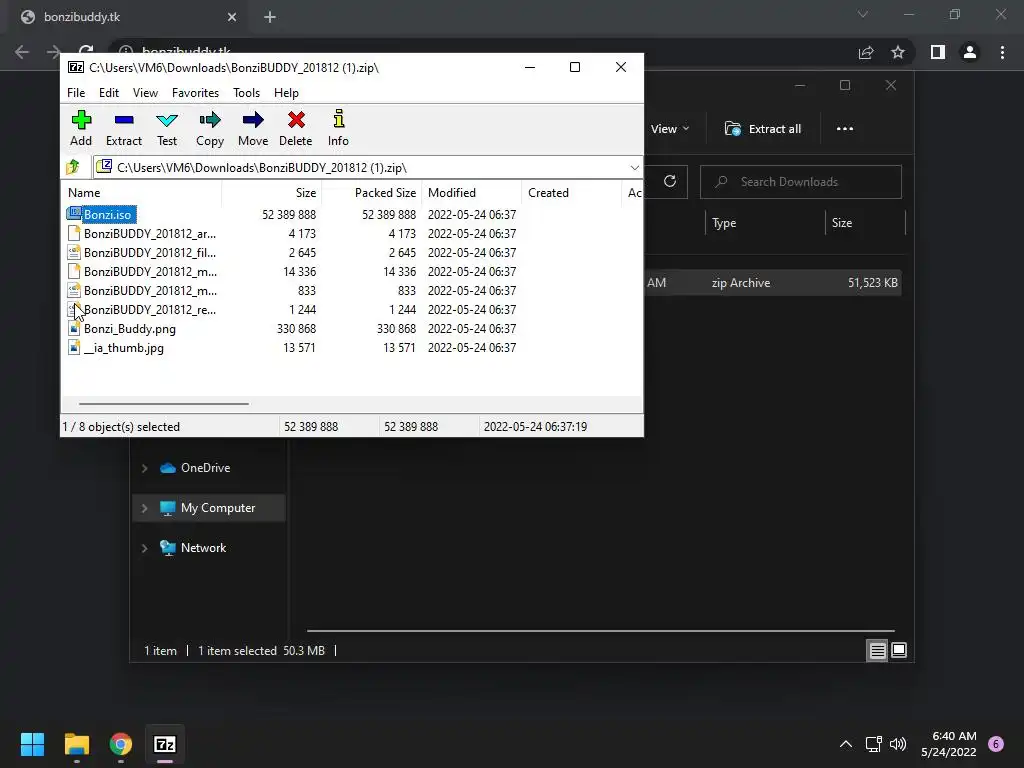The image size is (1024, 768).
Task: Sort by the Packed Size column
Action: tap(371, 193)
